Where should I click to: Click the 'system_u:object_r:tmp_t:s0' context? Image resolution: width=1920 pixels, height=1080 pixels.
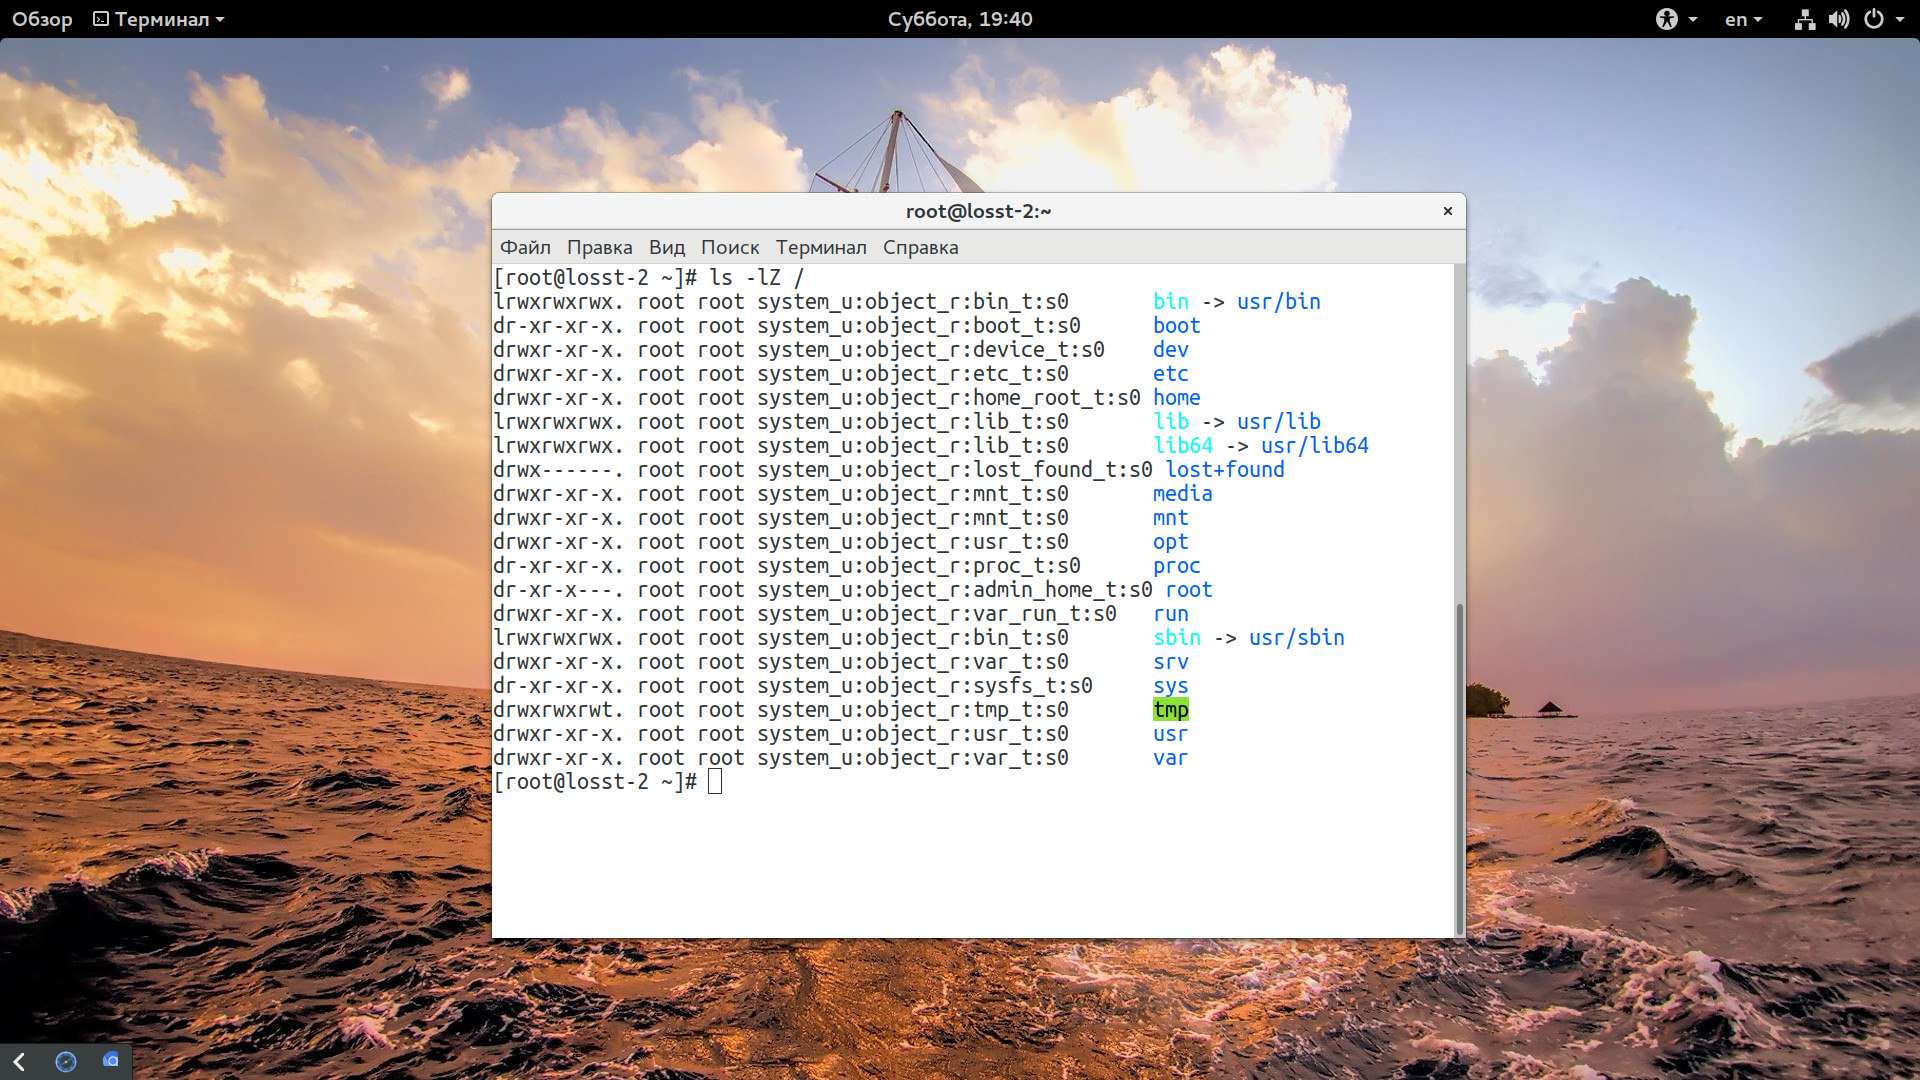[913, 710]
